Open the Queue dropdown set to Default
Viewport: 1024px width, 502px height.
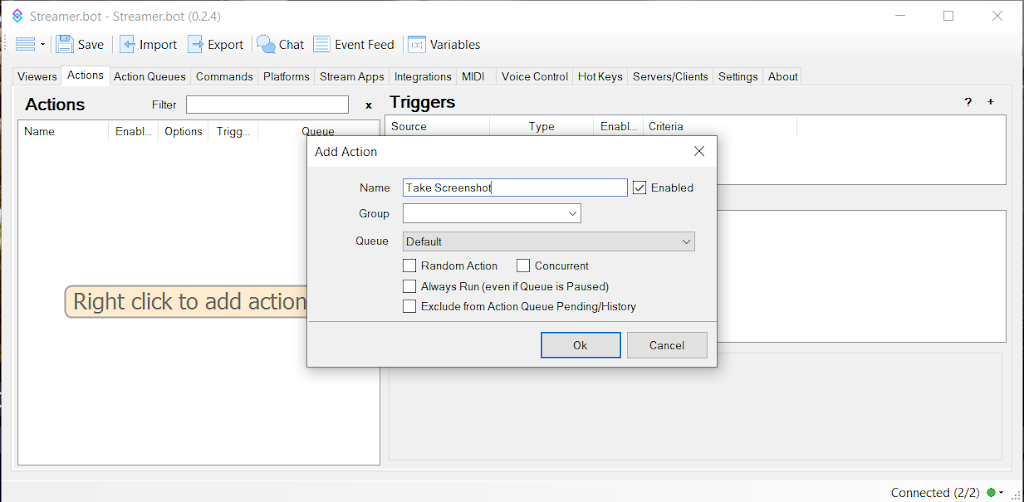click(686, 242)
